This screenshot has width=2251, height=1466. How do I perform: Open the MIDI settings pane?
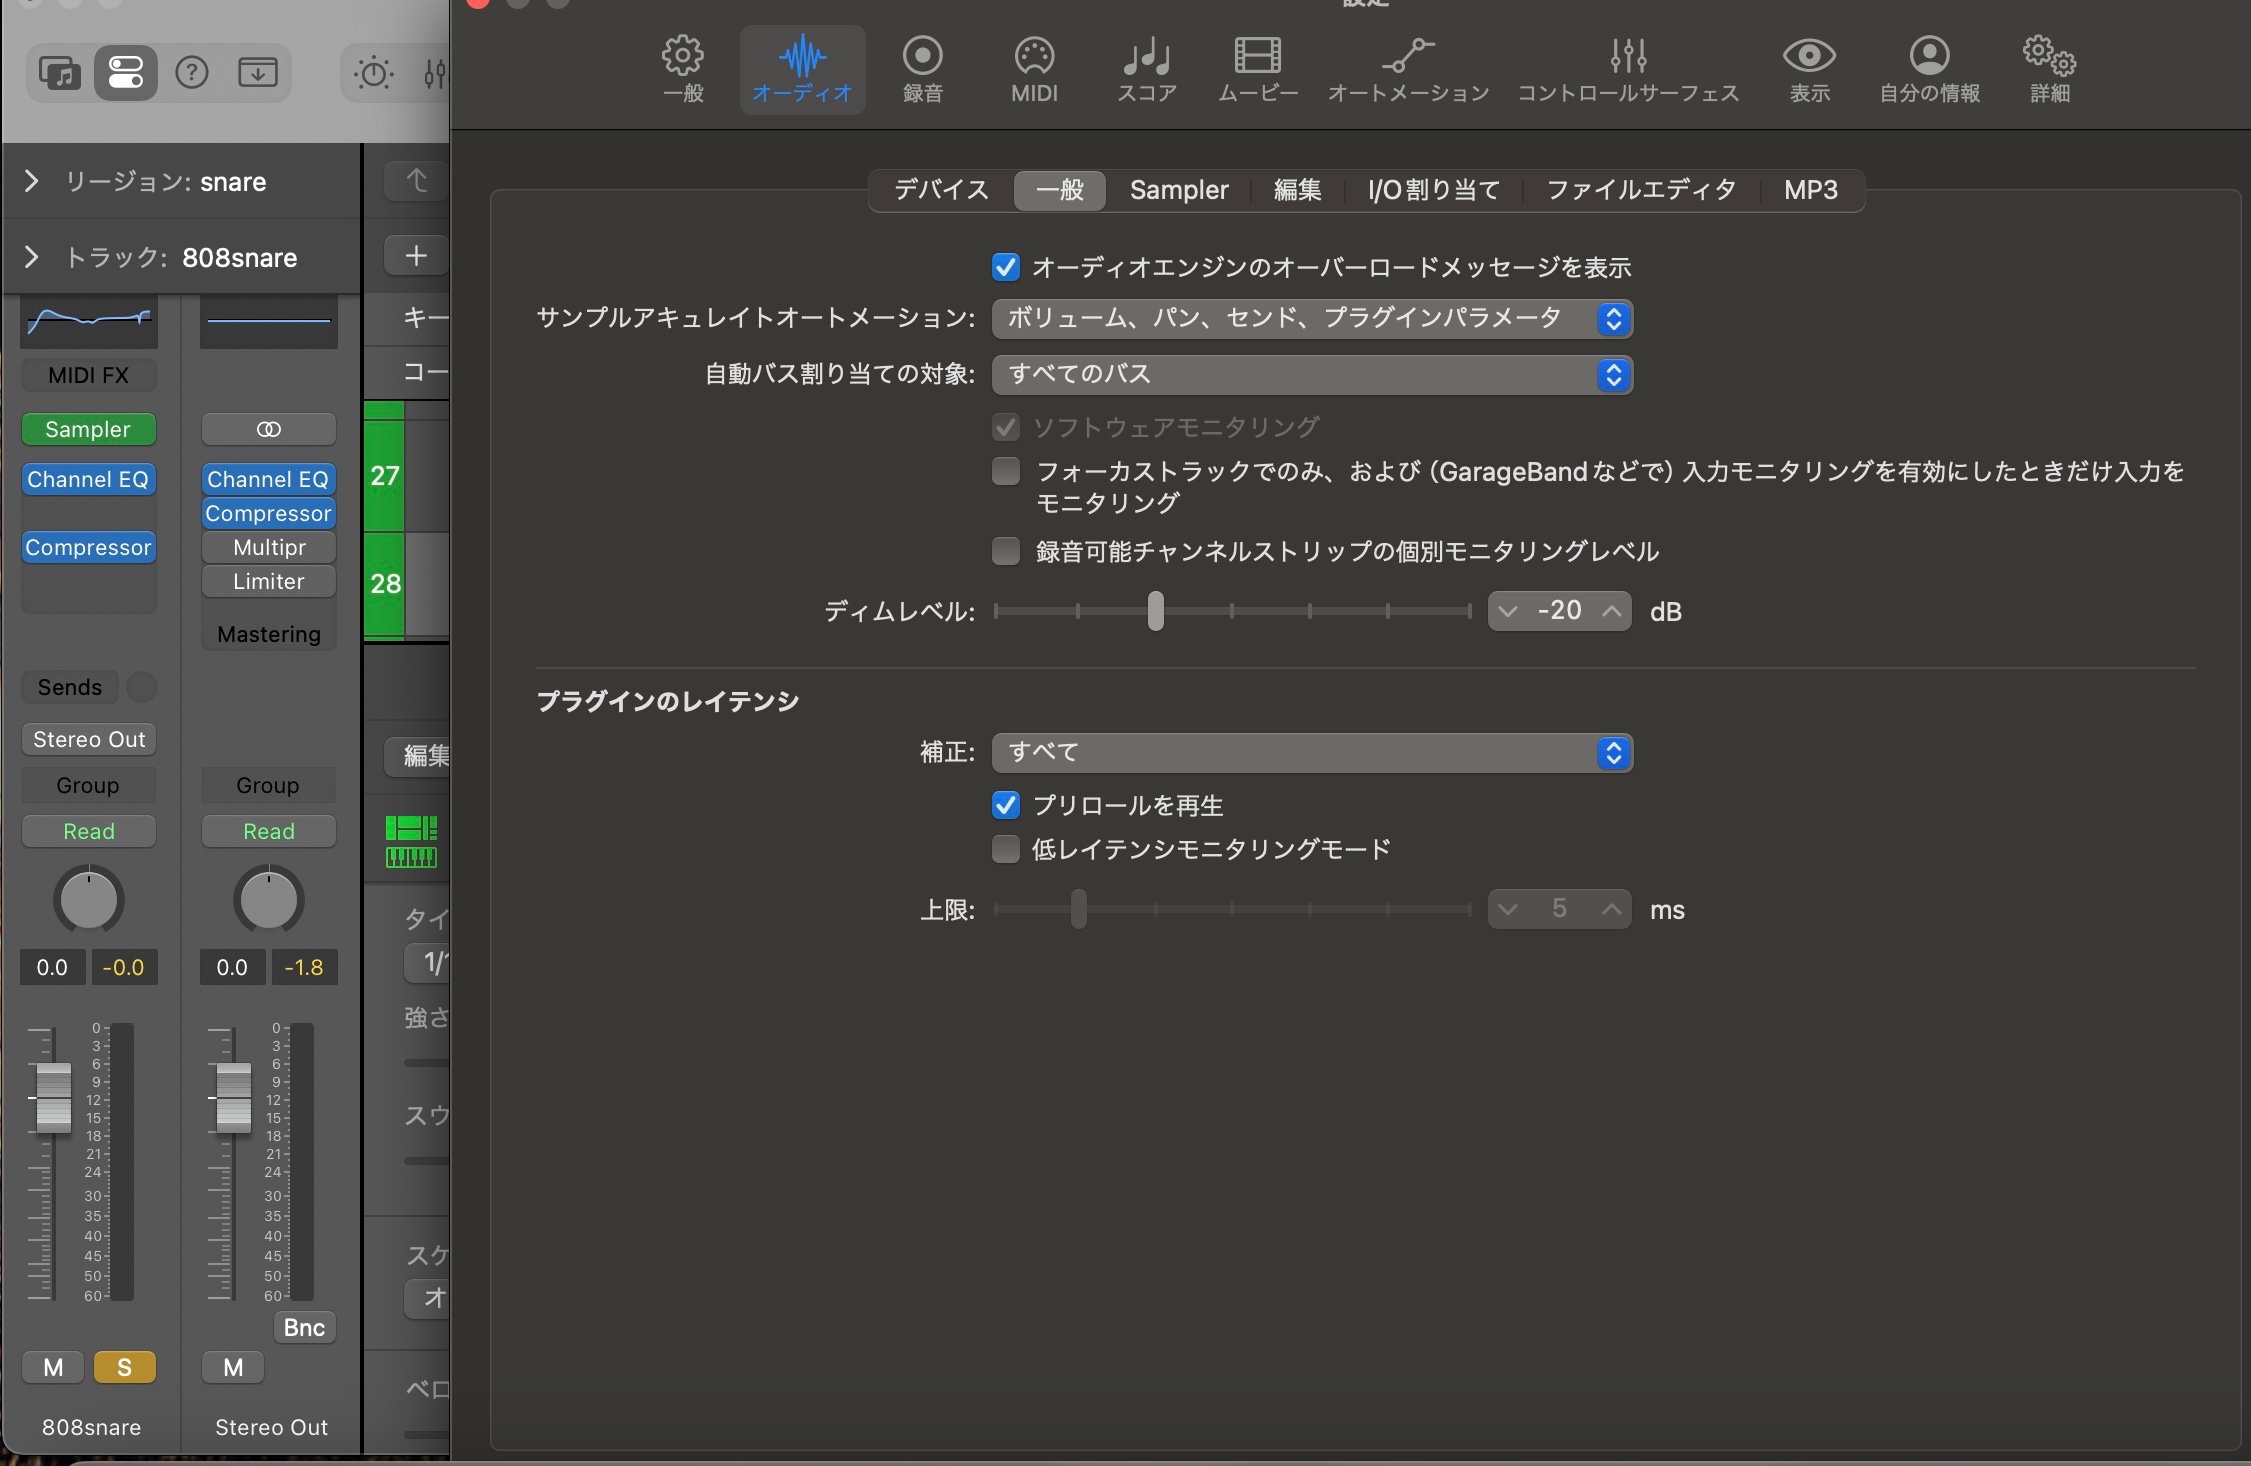1034,69
